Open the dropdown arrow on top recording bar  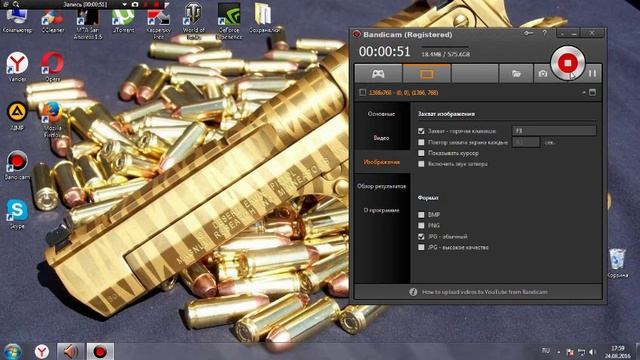tap(124, 4)
